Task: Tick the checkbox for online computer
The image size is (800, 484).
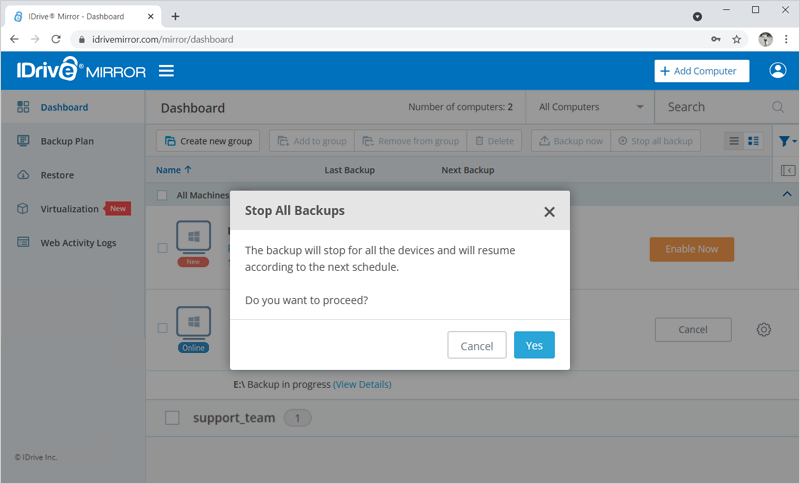Action: 162,328
